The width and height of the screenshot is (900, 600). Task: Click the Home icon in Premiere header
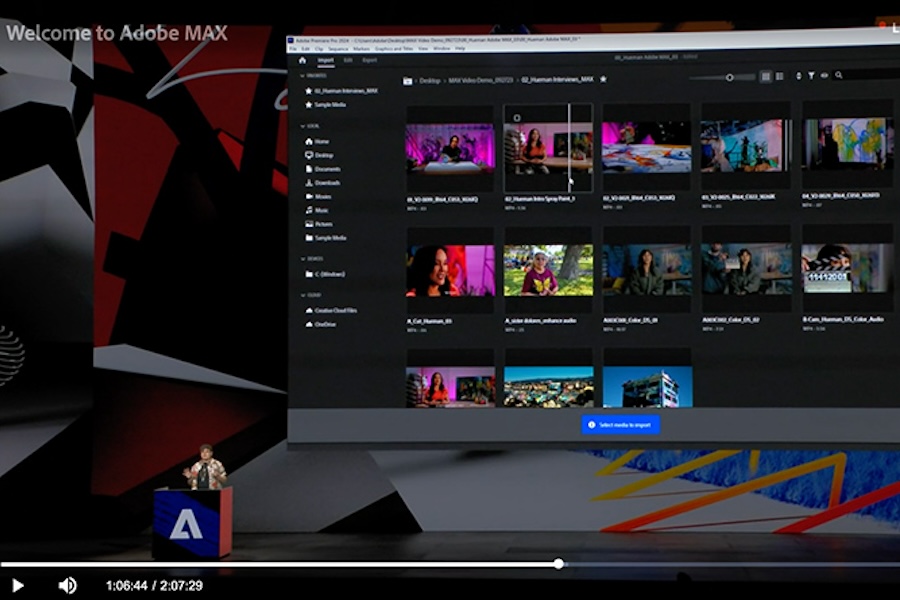(x=302, y=60)
